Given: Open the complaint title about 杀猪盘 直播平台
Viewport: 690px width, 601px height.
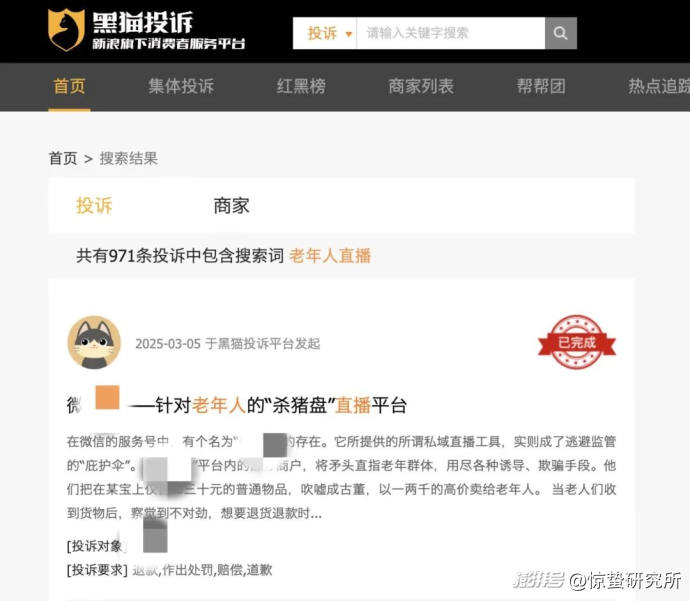Looking at the screenshot, I should click(237, 405).
